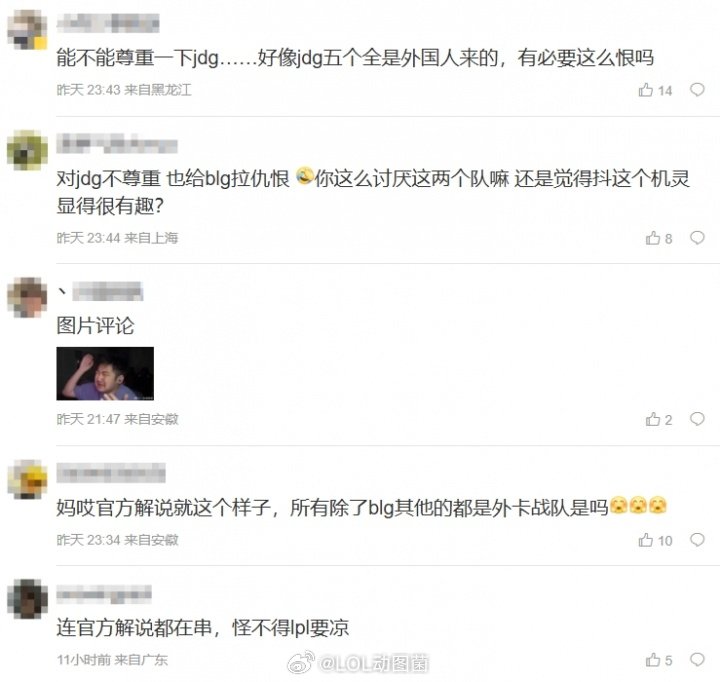Screen dimensions: 720x682
Task: Reply to the 图片评论 comment
Action: click(x=697, y=418)
